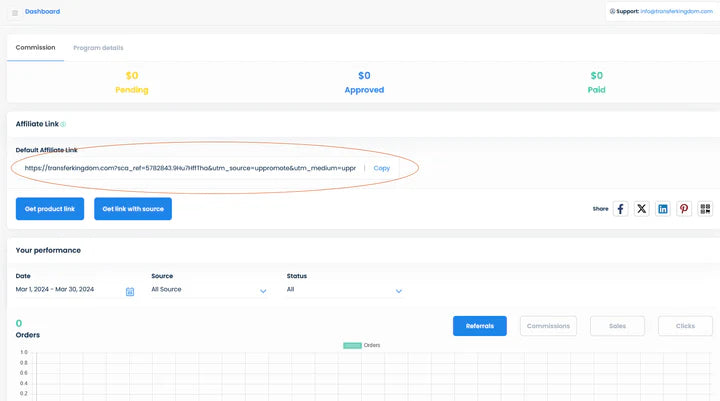Click the Affiliate Link info icon
Viewport: 720px width, 401px height.
coord(63,124)
